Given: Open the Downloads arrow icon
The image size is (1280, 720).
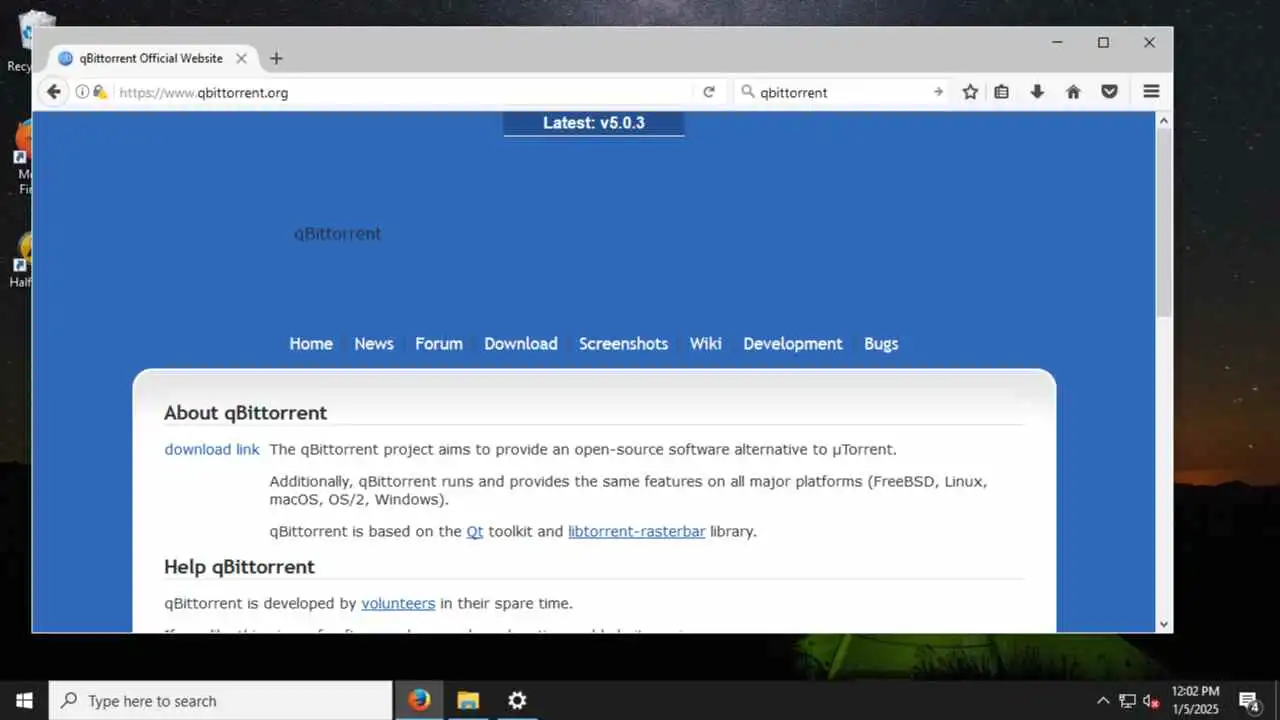Looking at the screenshot, I should (1037, 92).
